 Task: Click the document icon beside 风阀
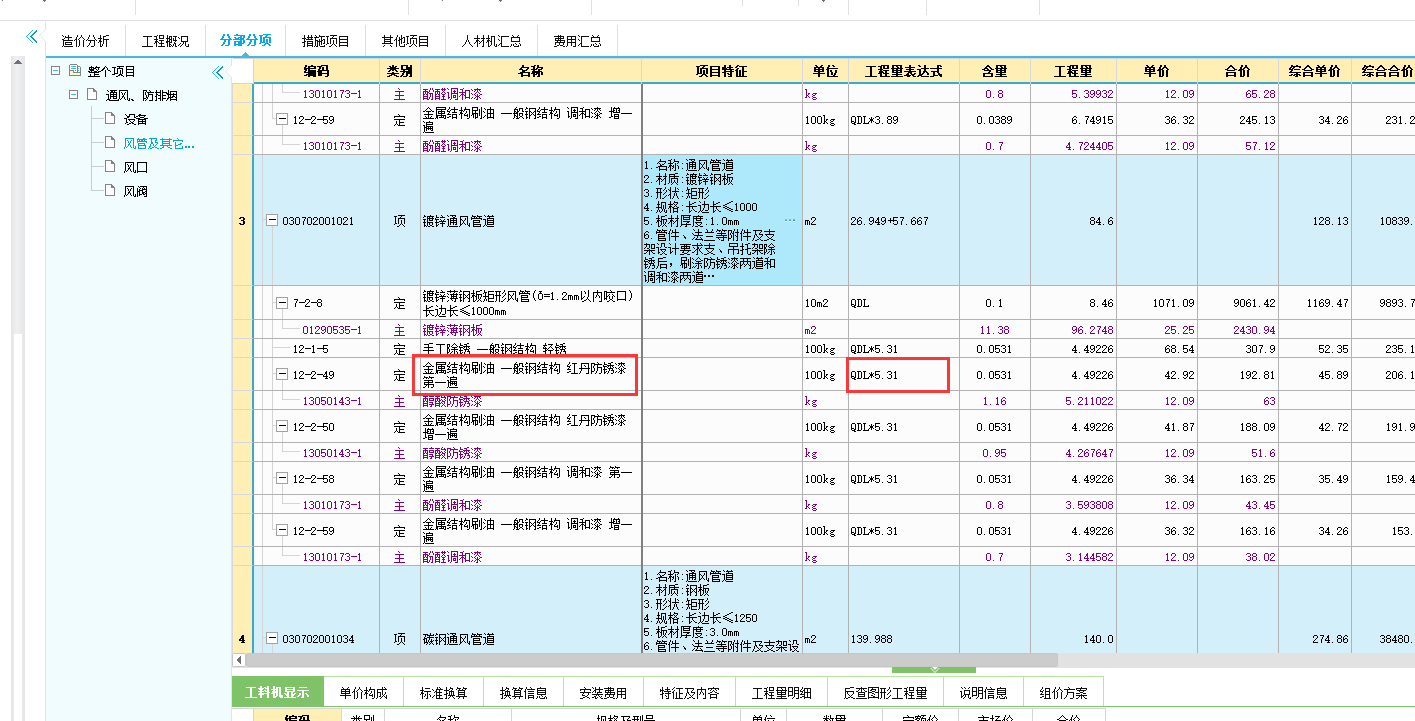pos(110,191)
